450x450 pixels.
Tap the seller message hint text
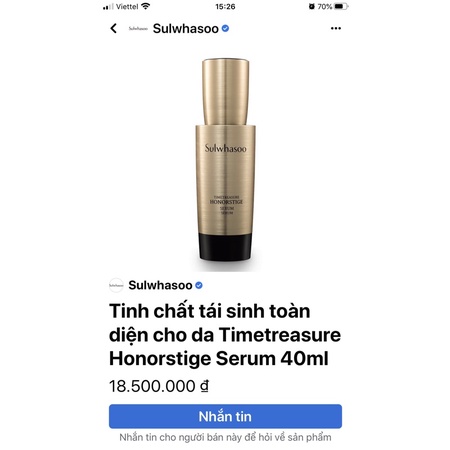click(x=225, y=437)
